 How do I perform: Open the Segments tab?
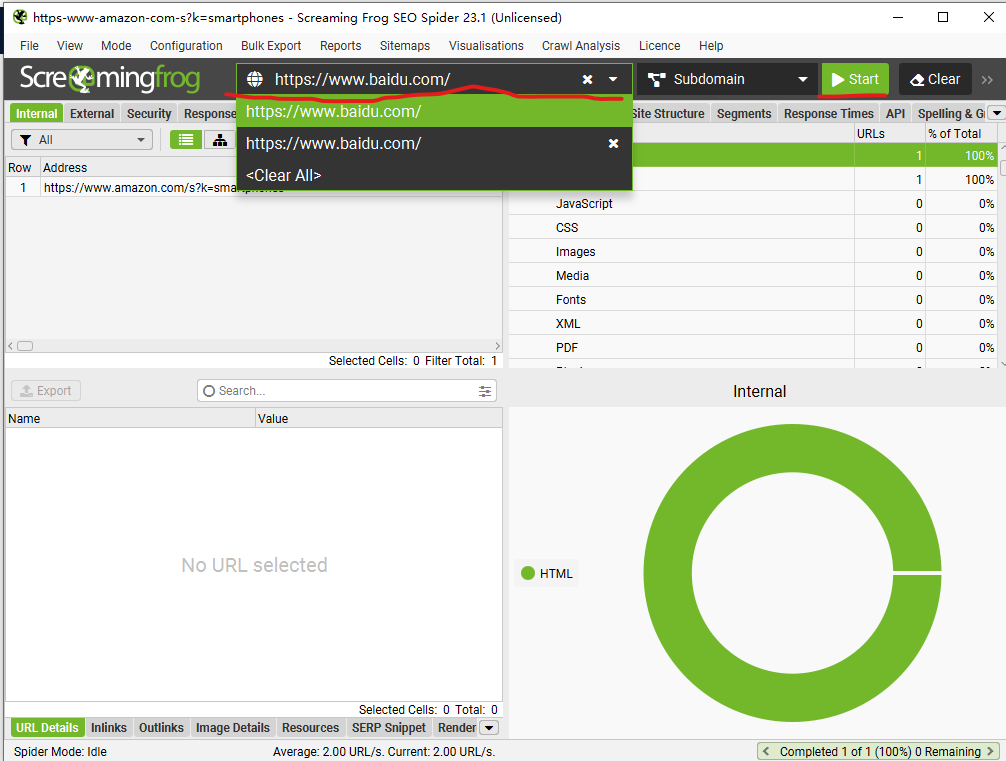744,114
